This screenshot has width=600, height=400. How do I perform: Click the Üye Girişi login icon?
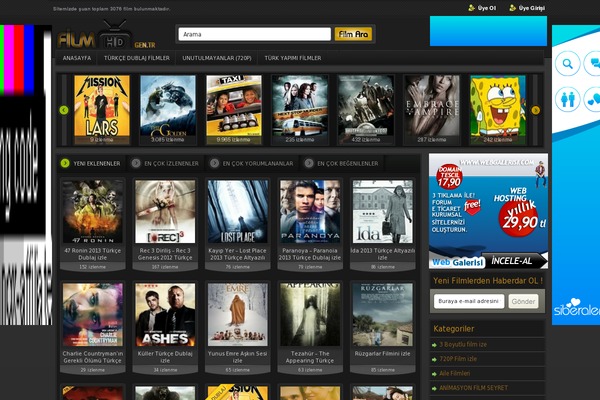tap(512, 8)
